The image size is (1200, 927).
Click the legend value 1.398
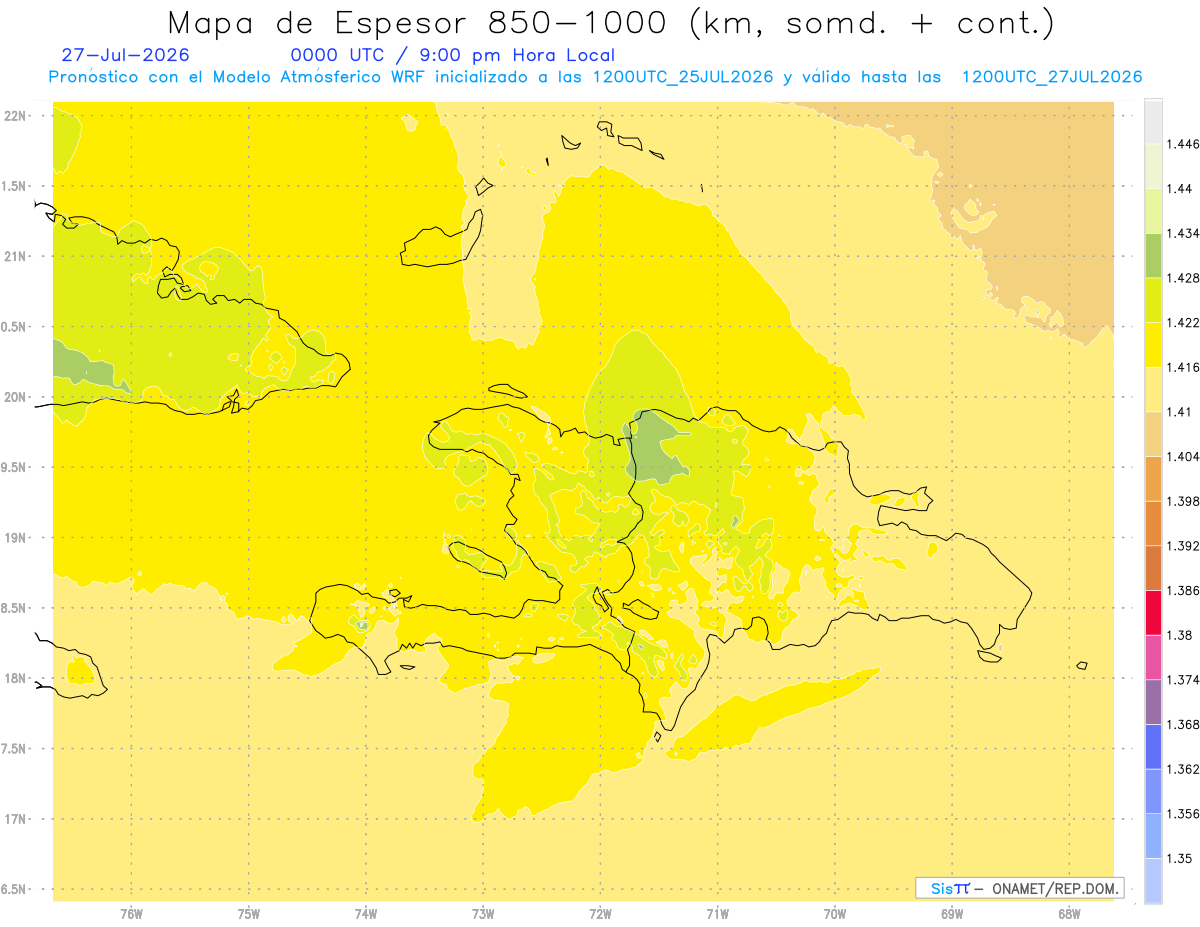pos(1183,501)
